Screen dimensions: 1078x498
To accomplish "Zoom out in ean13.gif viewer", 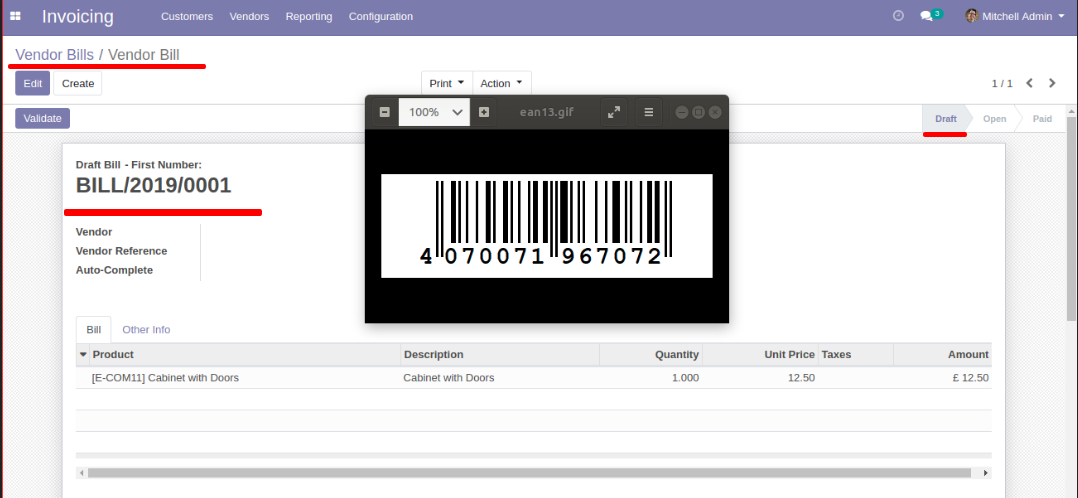I will tap(385, 112).
